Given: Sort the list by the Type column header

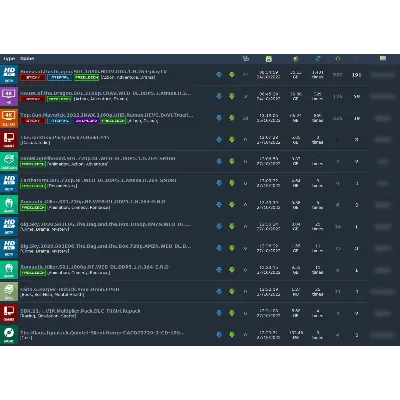Looking at the screenshot, I should (9, 59).
